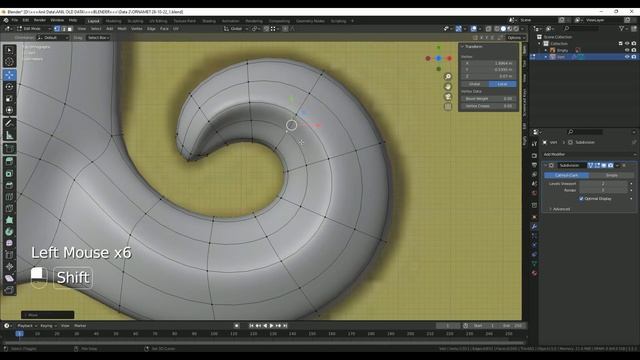Set Levels Viewport value field
Image resolution: width=640 pixels, height=360 pixels.
604,184
